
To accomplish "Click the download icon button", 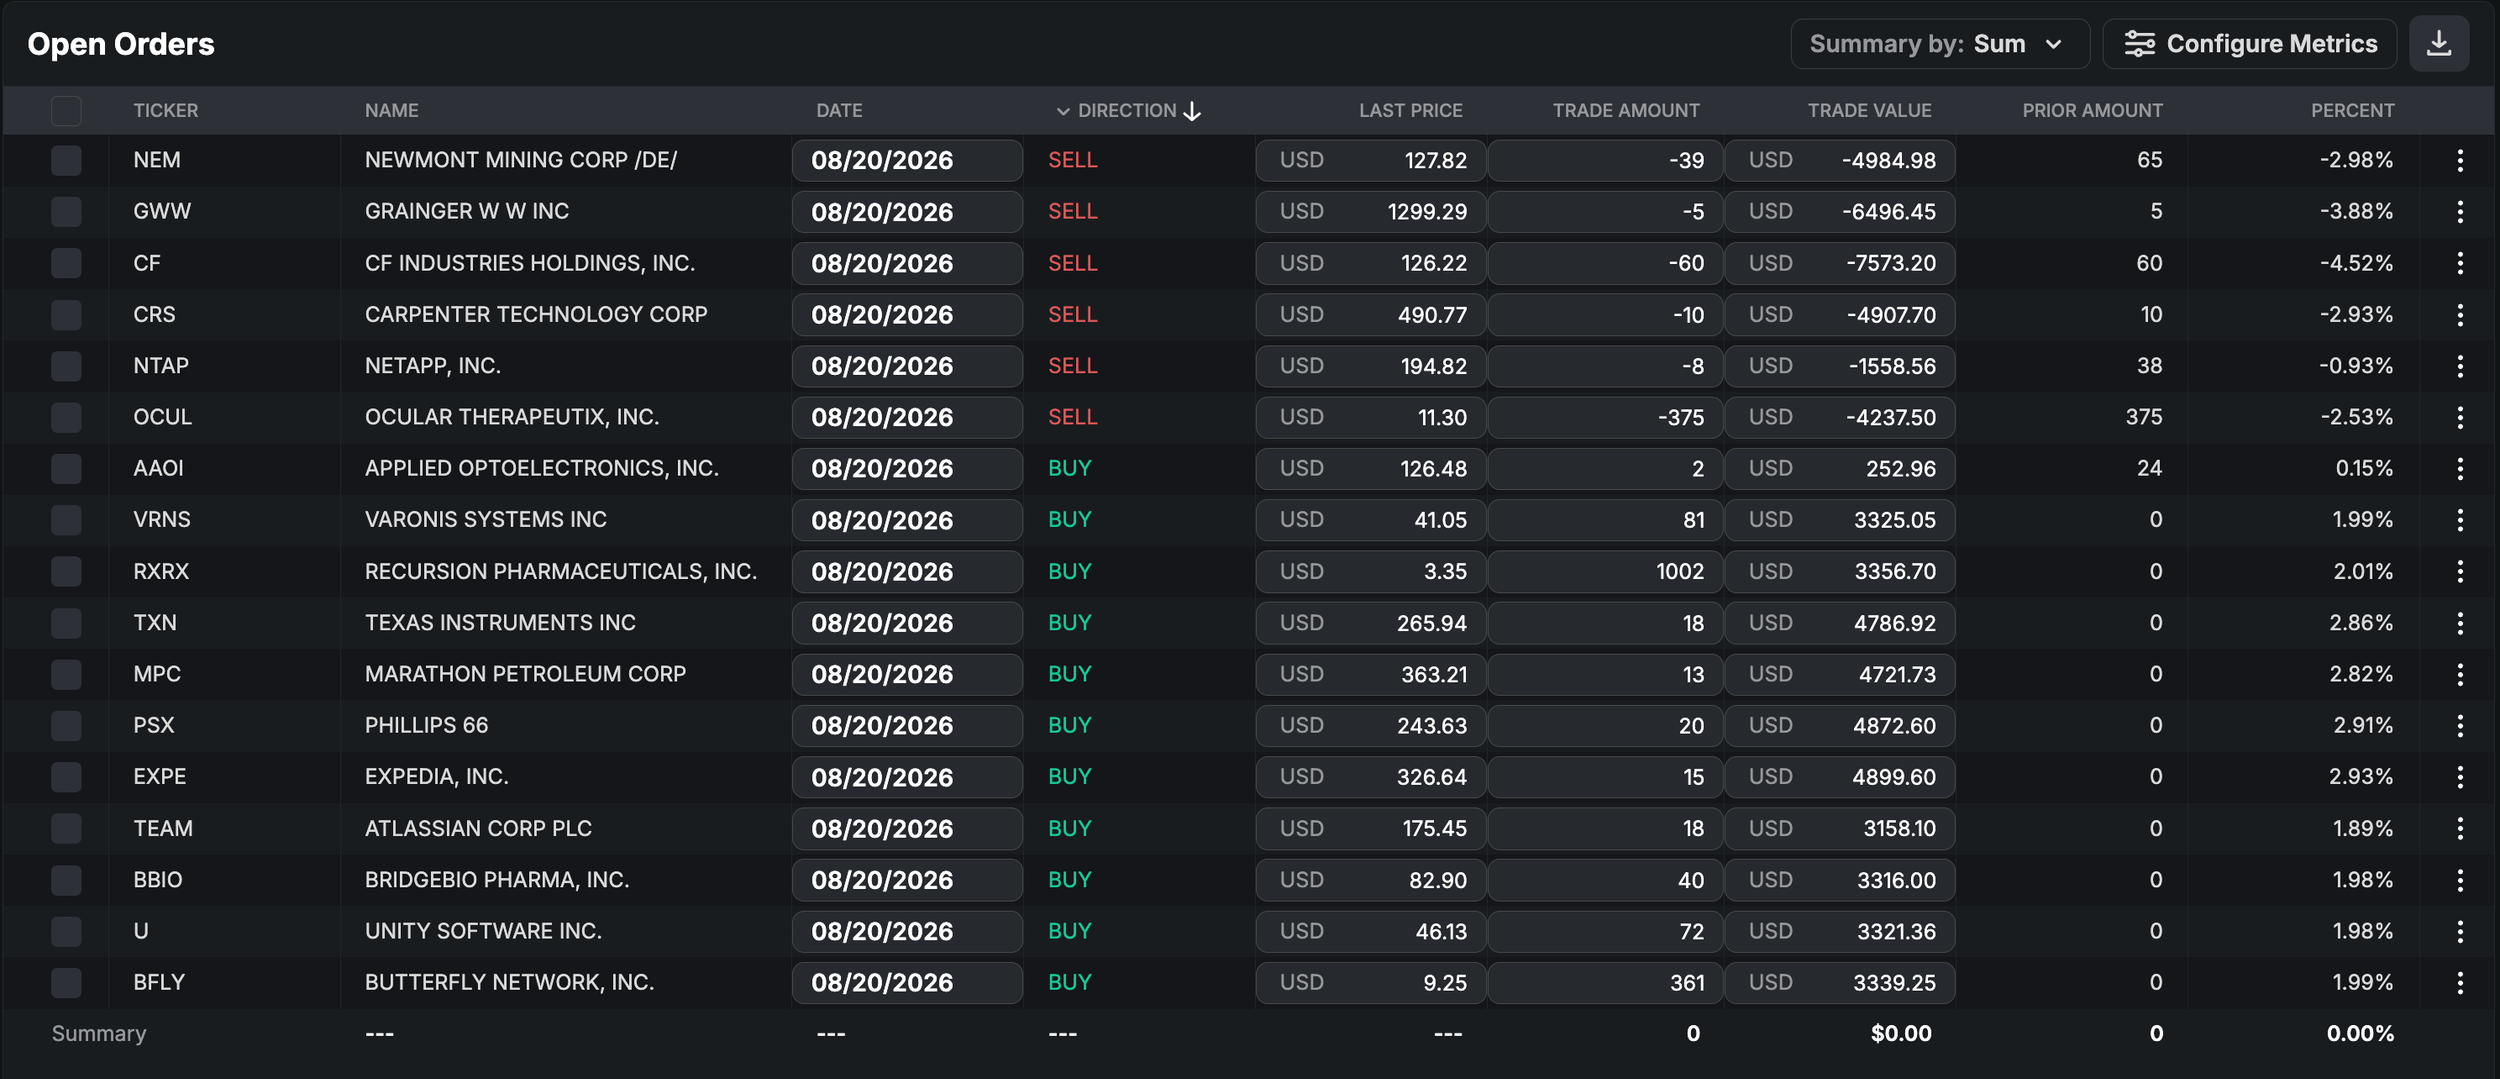I will pyautogui.click(x=2438, y=44).
